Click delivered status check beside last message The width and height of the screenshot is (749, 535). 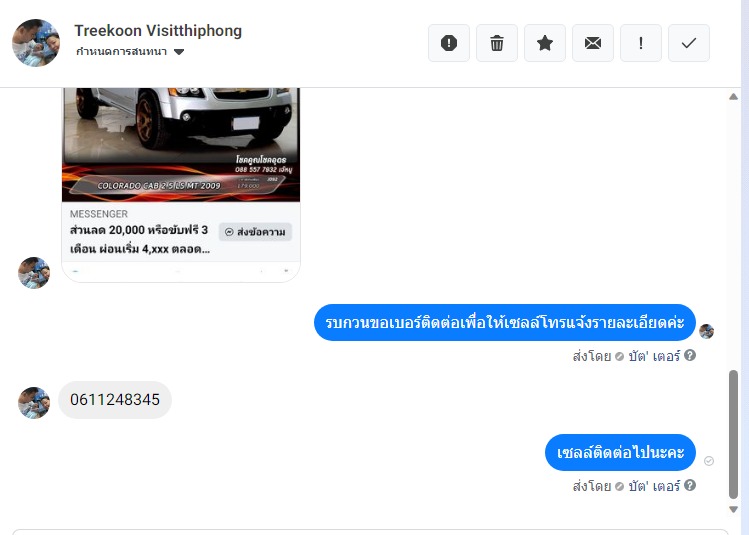(709, 460)
